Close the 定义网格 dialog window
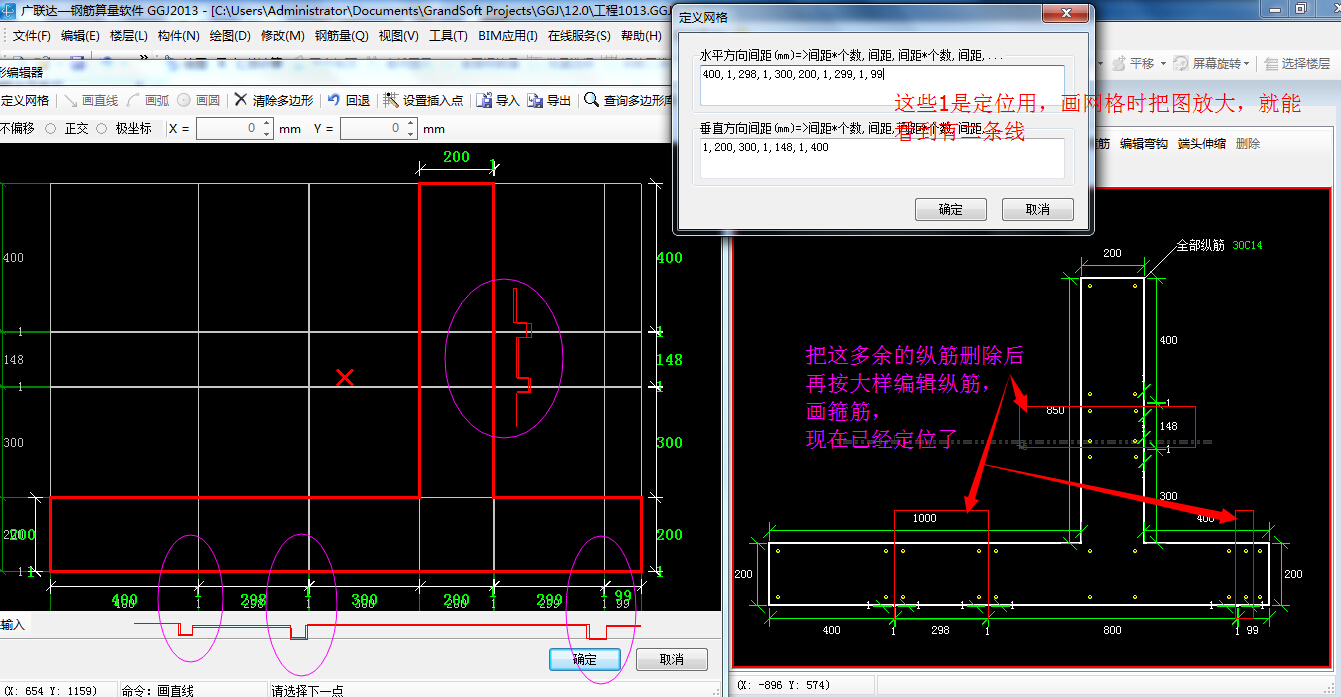This screenshot has width=1341, height=697. click(x=1065, y=15)
